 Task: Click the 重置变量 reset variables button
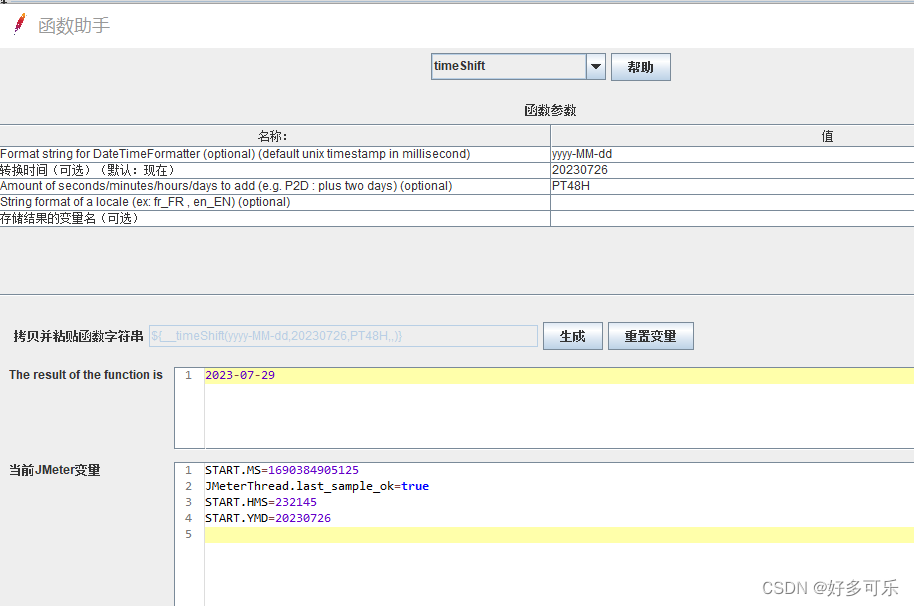(x=651, y=336)
